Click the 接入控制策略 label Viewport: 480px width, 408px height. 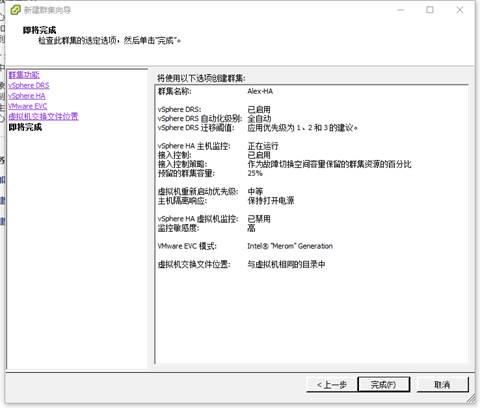coord(182,164)
